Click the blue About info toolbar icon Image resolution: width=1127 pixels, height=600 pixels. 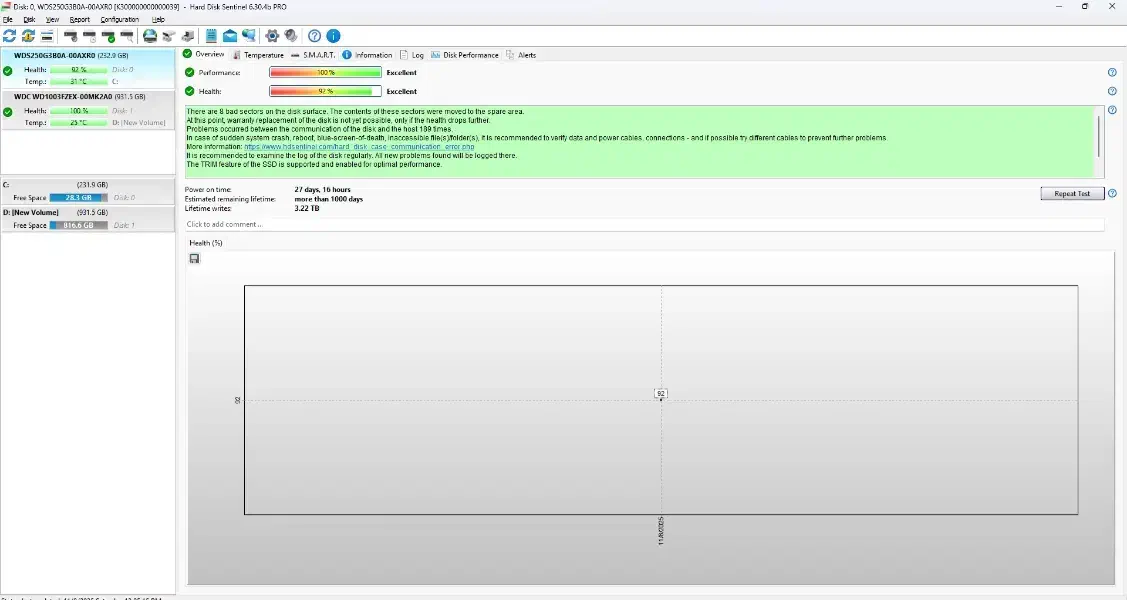(334, 36)
